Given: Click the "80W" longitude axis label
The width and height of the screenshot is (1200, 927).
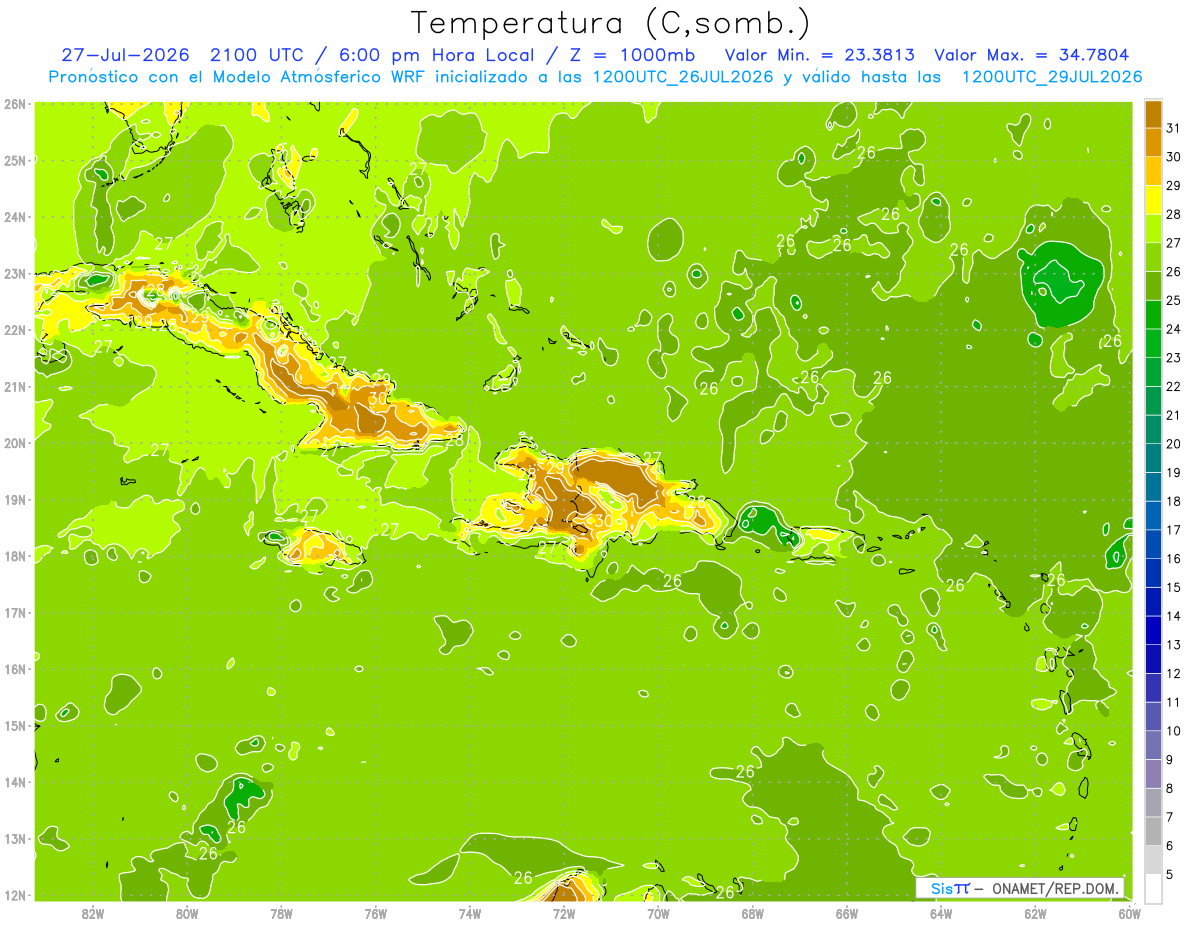Looking at the screenshot, I should (x=187, y=913).
